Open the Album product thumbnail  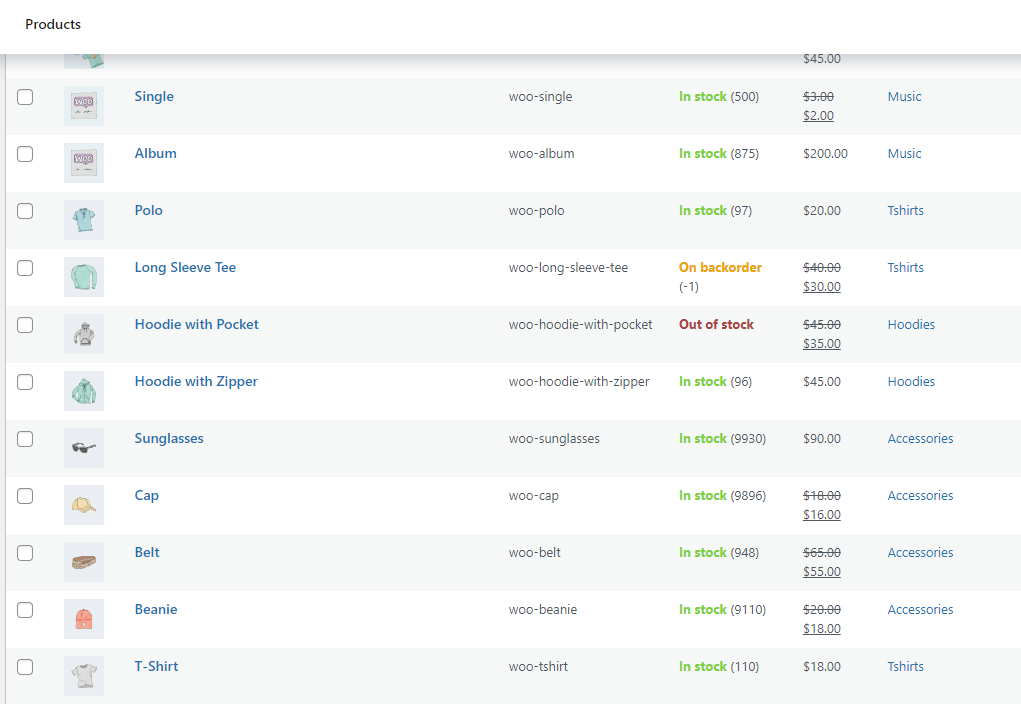pos(84,163)
